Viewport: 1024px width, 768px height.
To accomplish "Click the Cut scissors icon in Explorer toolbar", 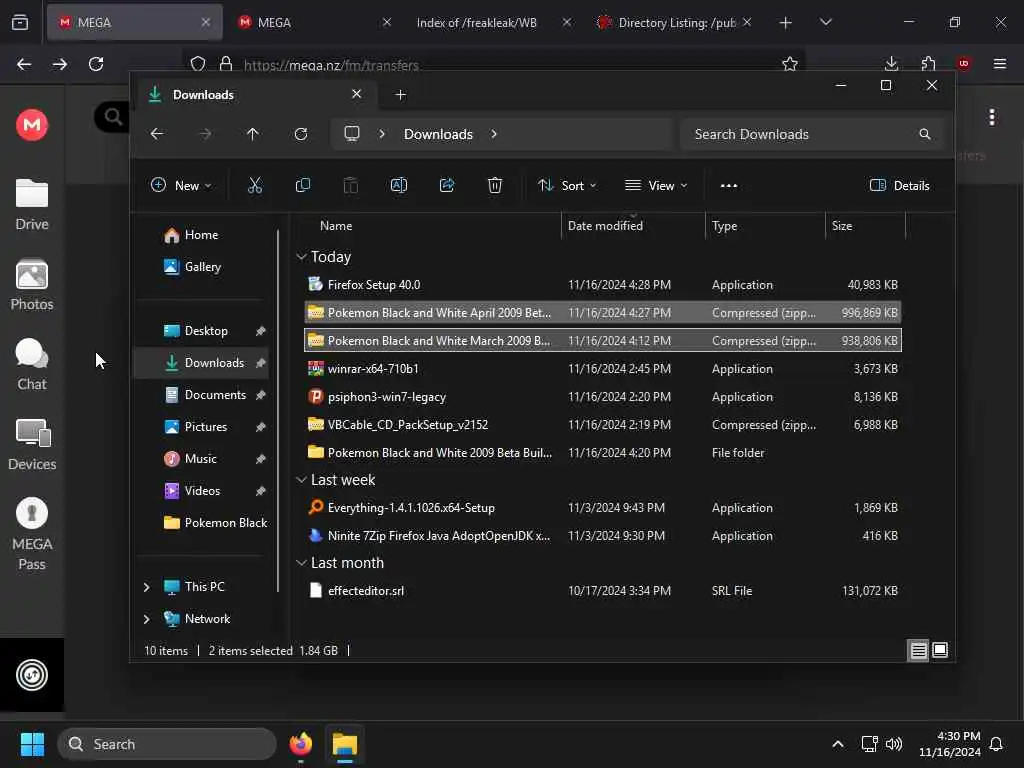I will pos(255,185).
